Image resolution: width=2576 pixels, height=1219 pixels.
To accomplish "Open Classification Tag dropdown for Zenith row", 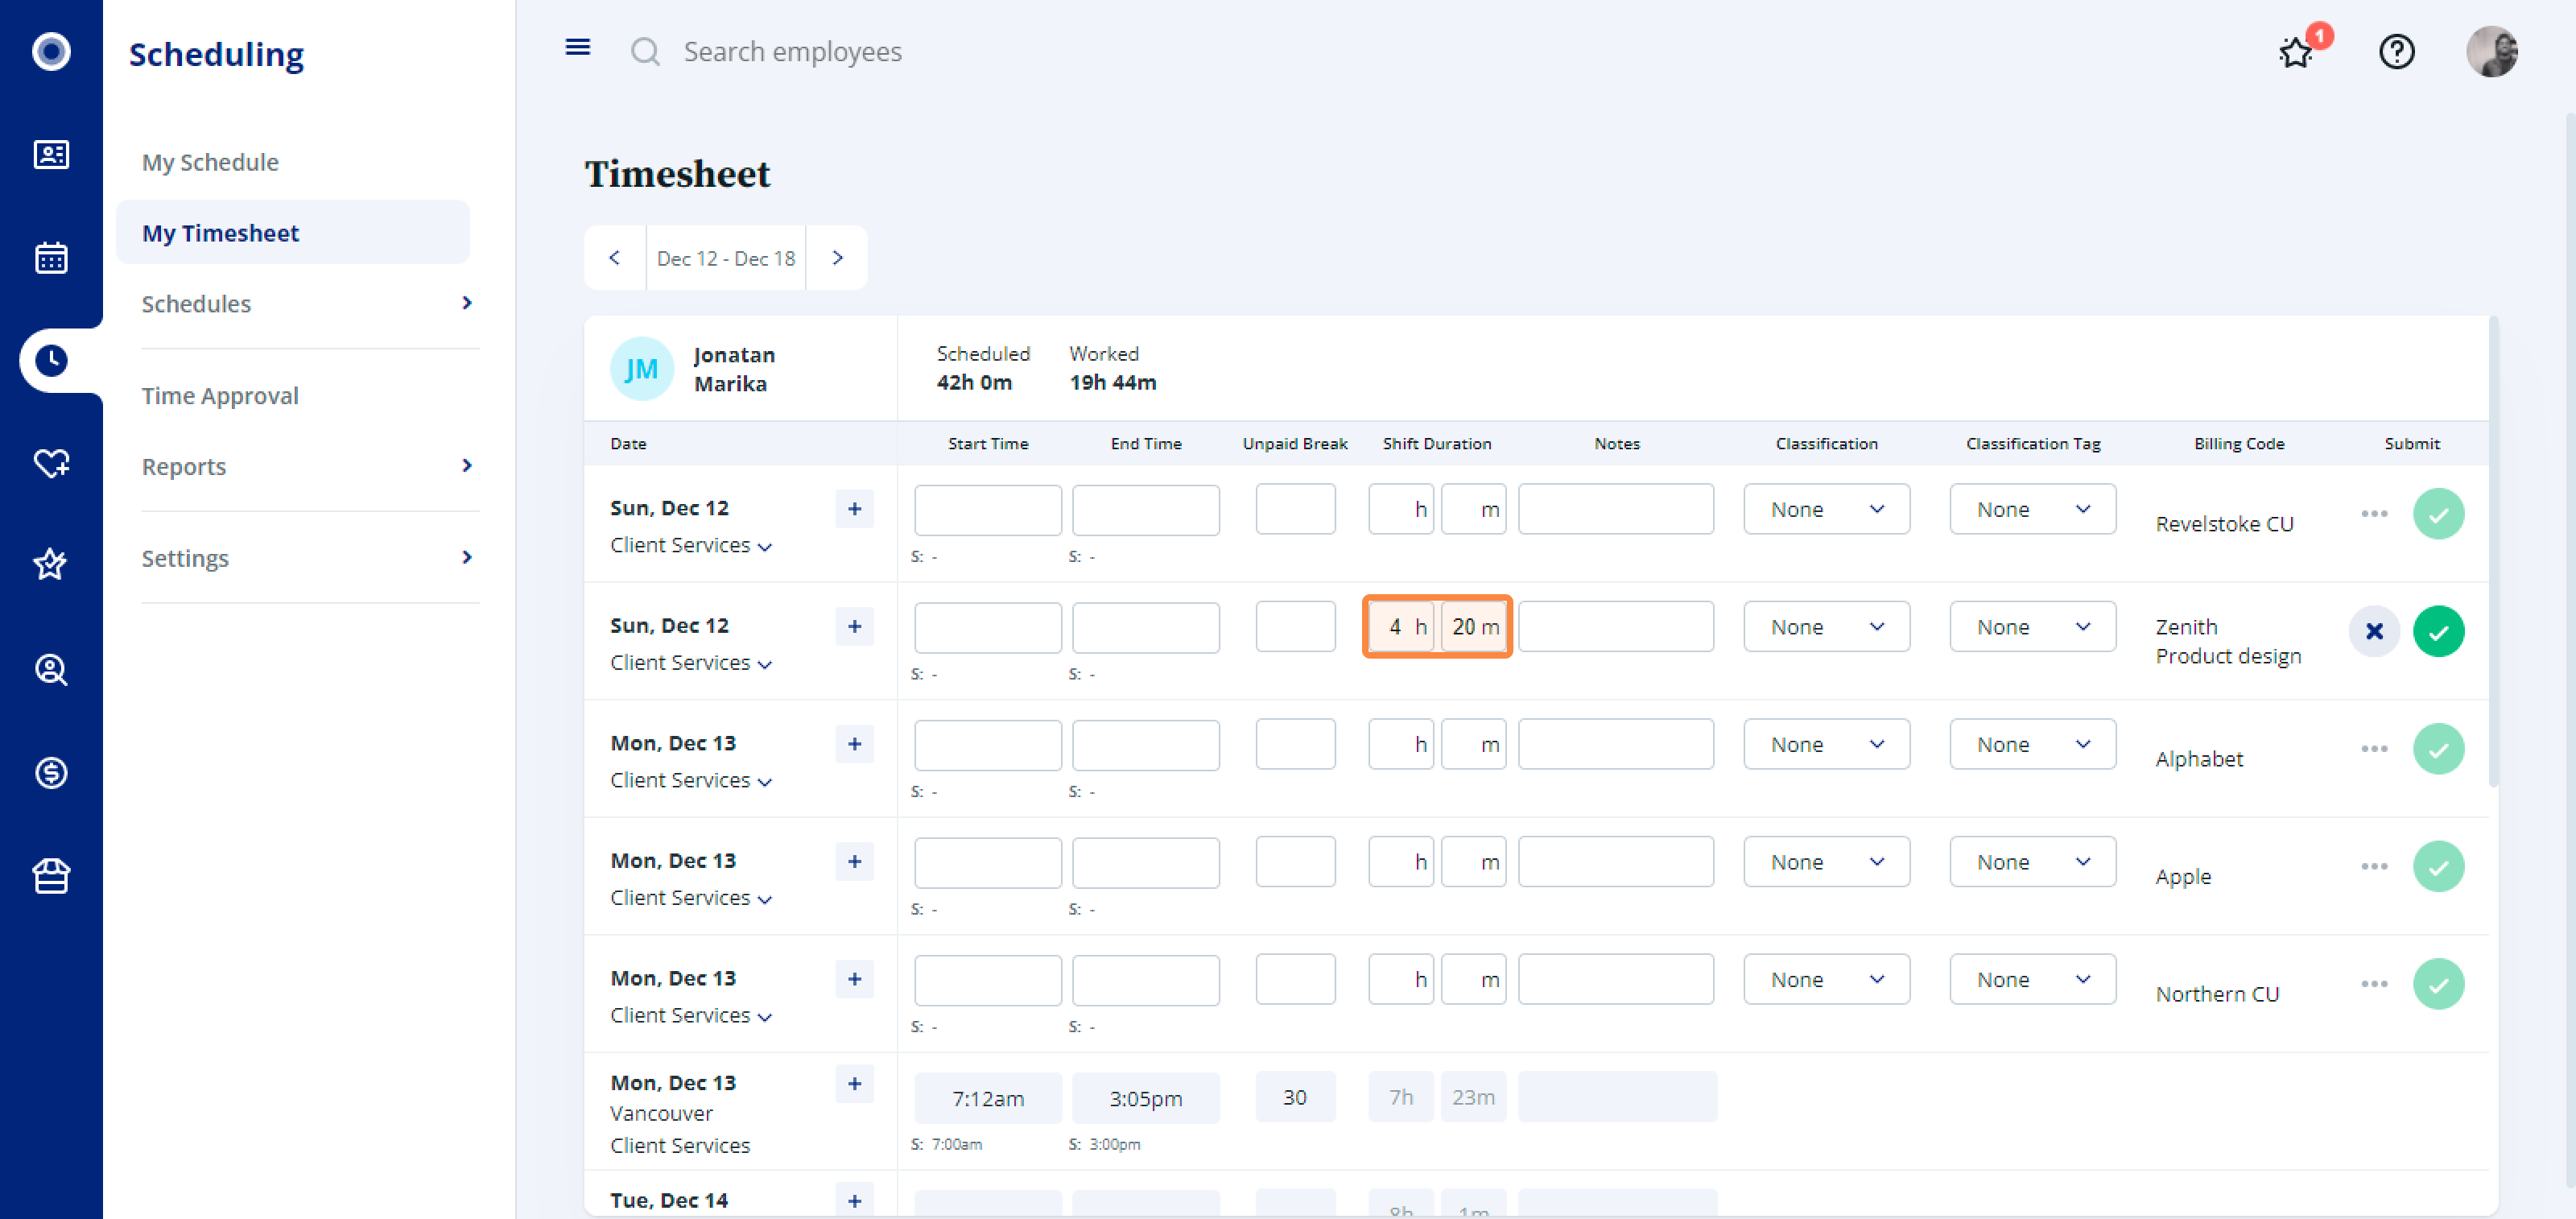I will tap(2032, 627).
